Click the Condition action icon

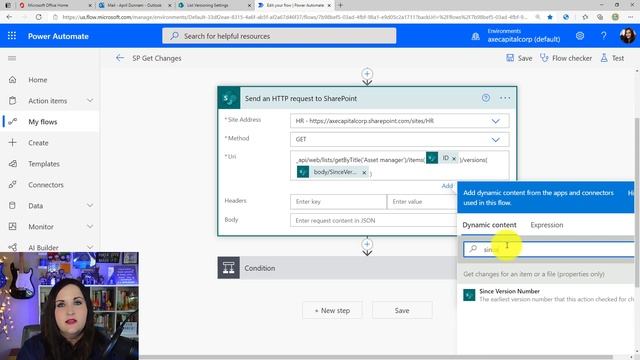[x=229, y=268]
